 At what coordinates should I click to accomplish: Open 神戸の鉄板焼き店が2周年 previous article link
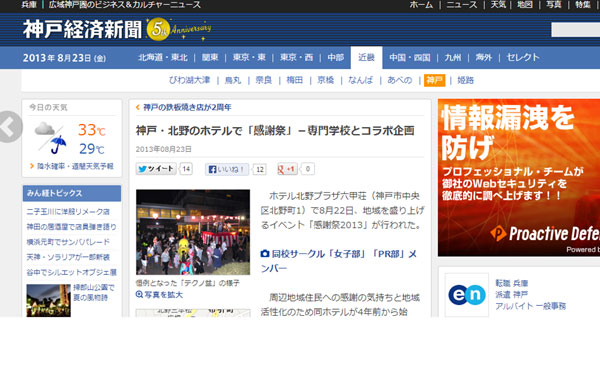point(187,107)
